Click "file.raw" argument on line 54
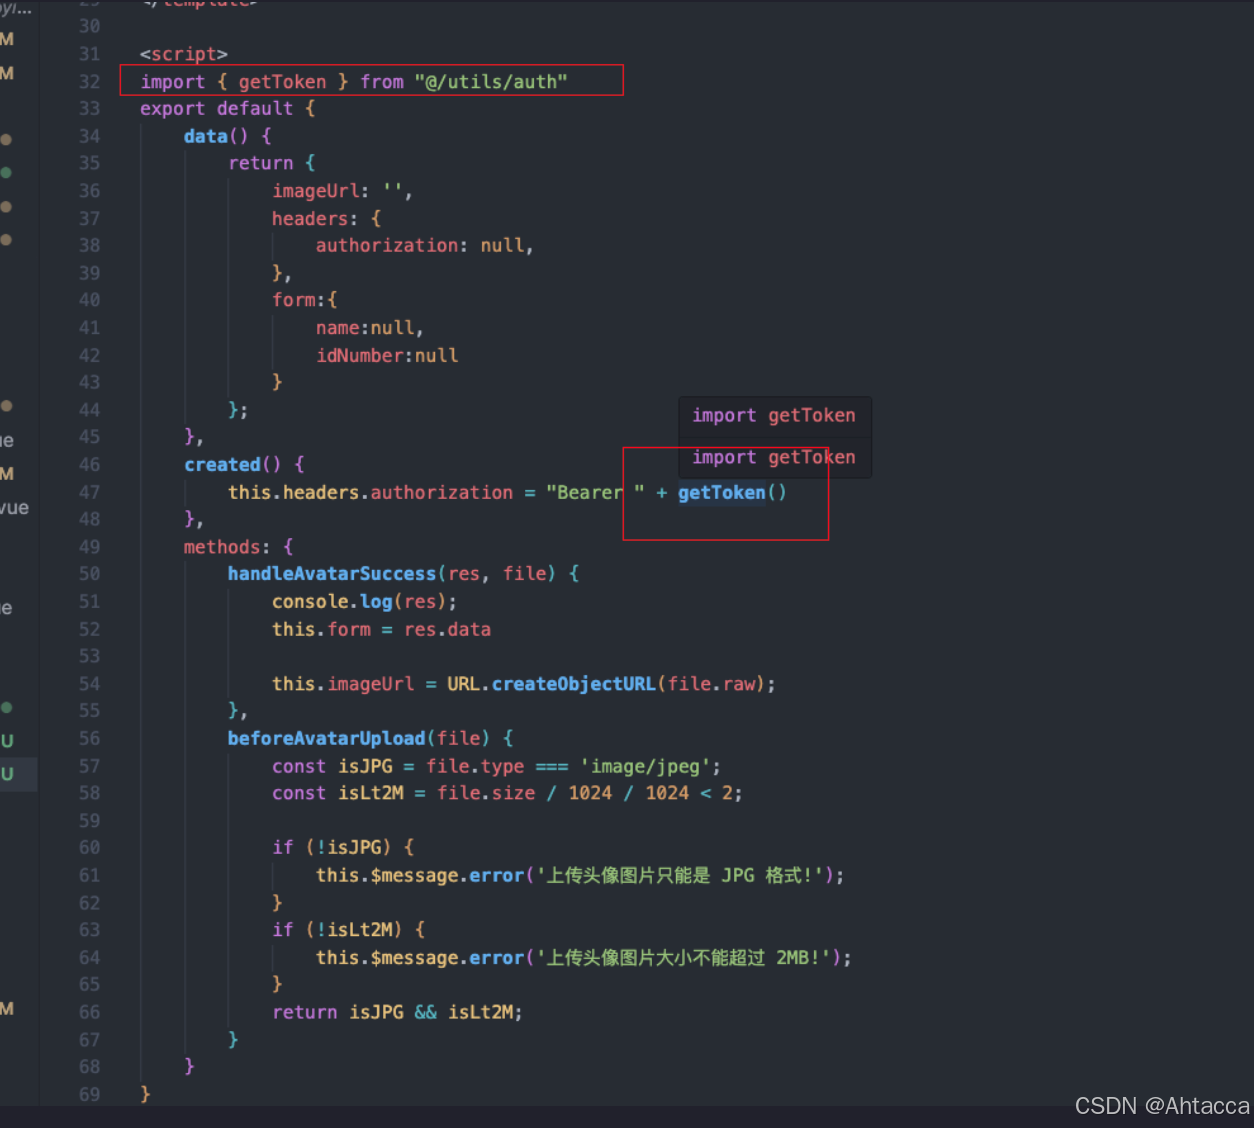The image size is (1254, 1128). coord(712,684)
